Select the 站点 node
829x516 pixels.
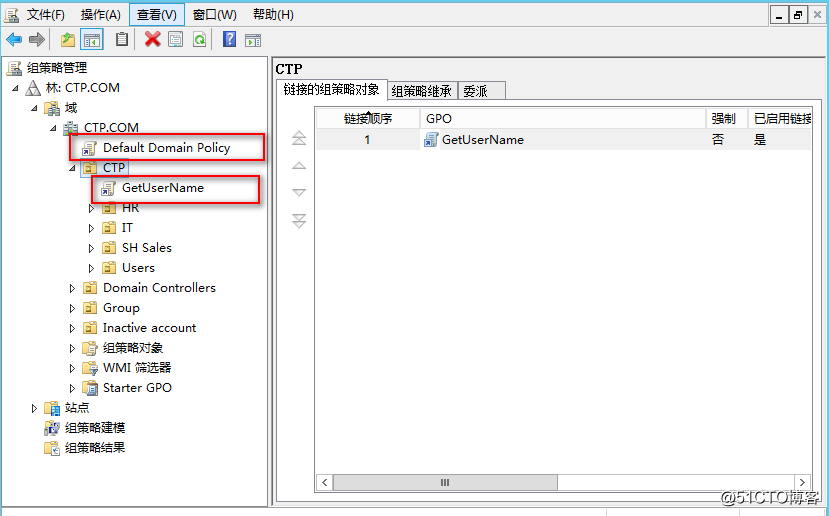(x=77, y=408)
